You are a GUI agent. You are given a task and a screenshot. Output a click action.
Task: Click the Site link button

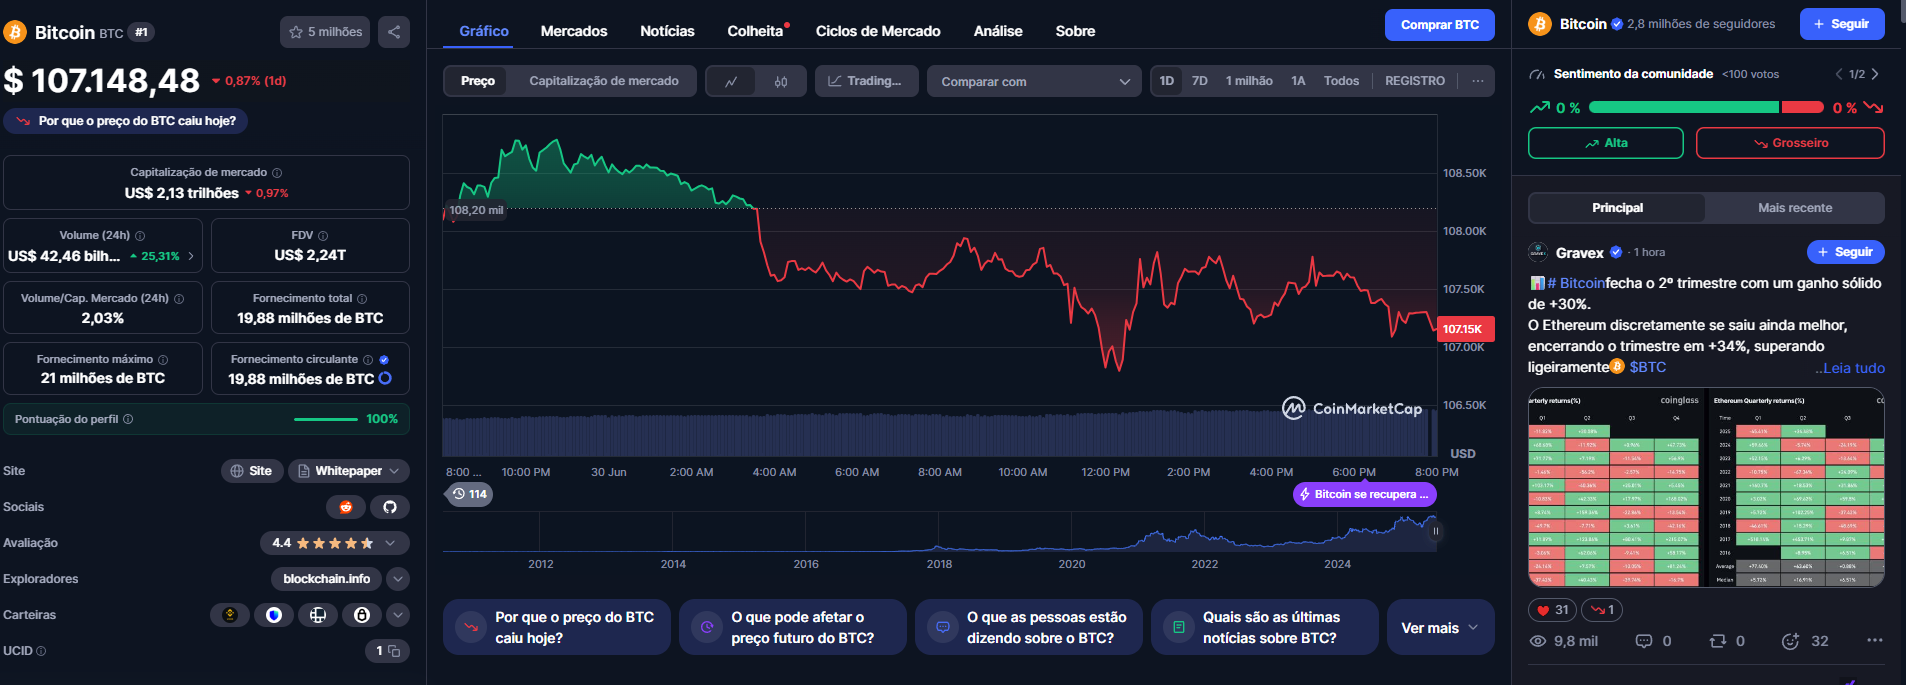[251, 471]
